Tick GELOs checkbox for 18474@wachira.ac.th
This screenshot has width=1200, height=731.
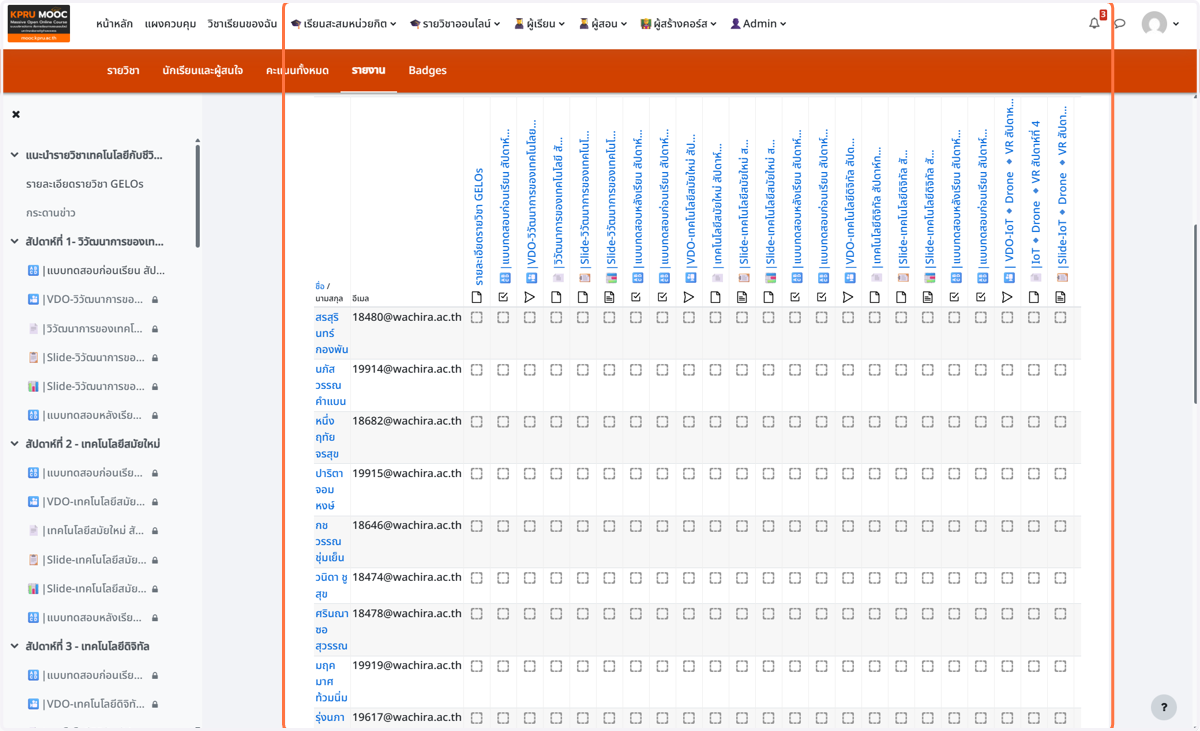point(477,578)
